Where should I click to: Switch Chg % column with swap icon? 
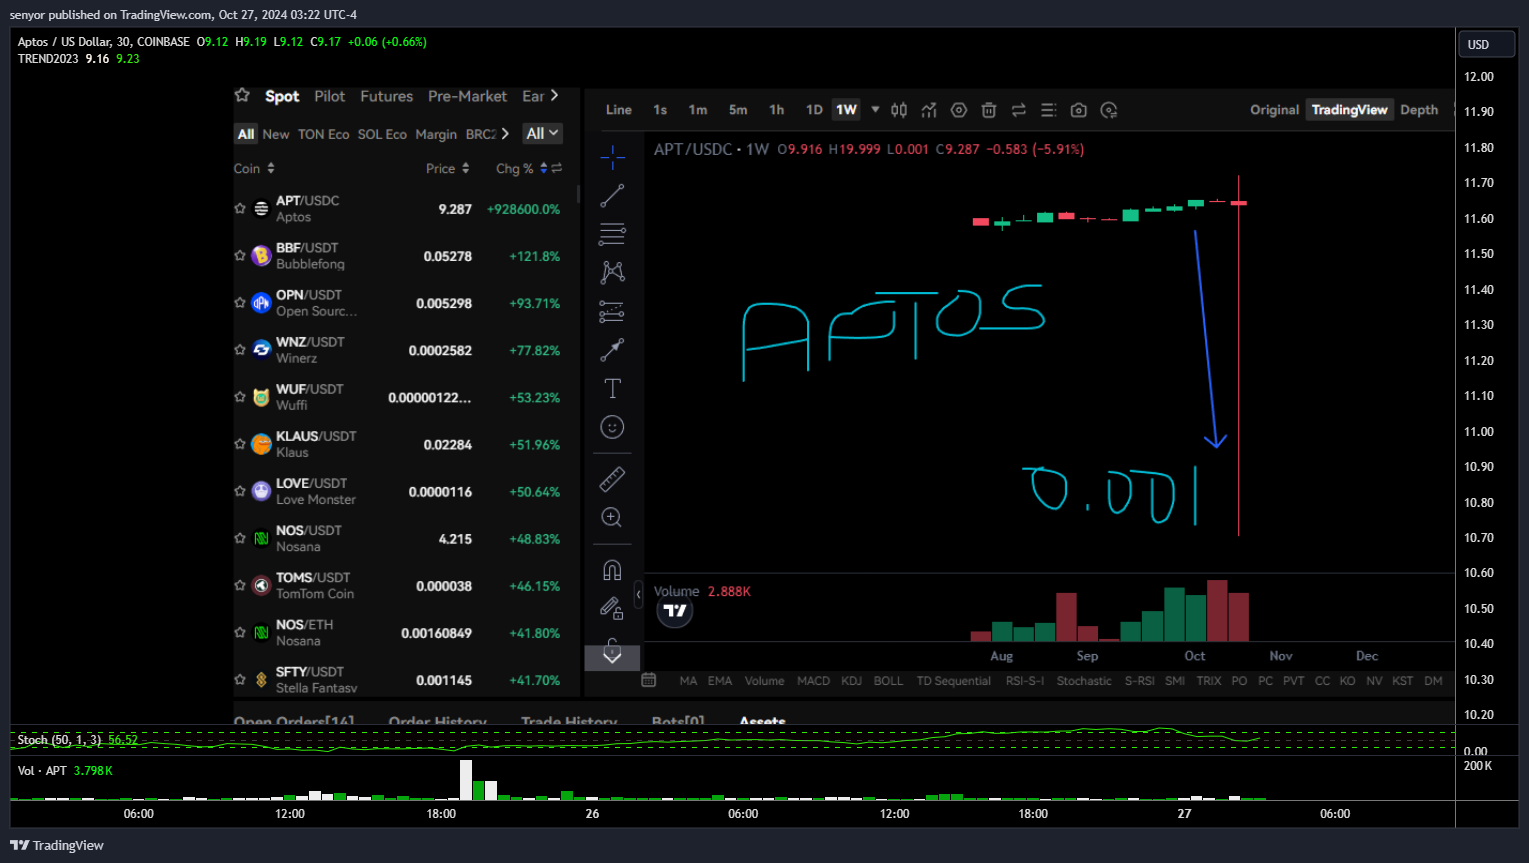click(x=557, y=168)
